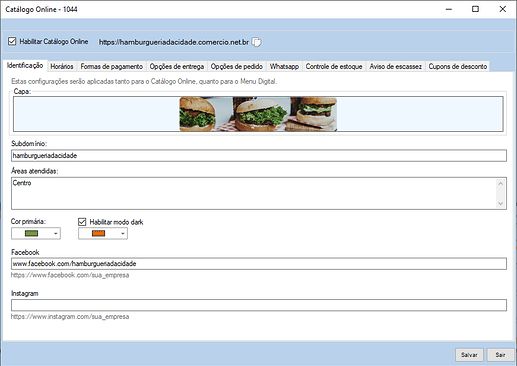Maximize the Catálogo Online window
This screenshot has height=366, width=517.
click(x=475, y=9)
